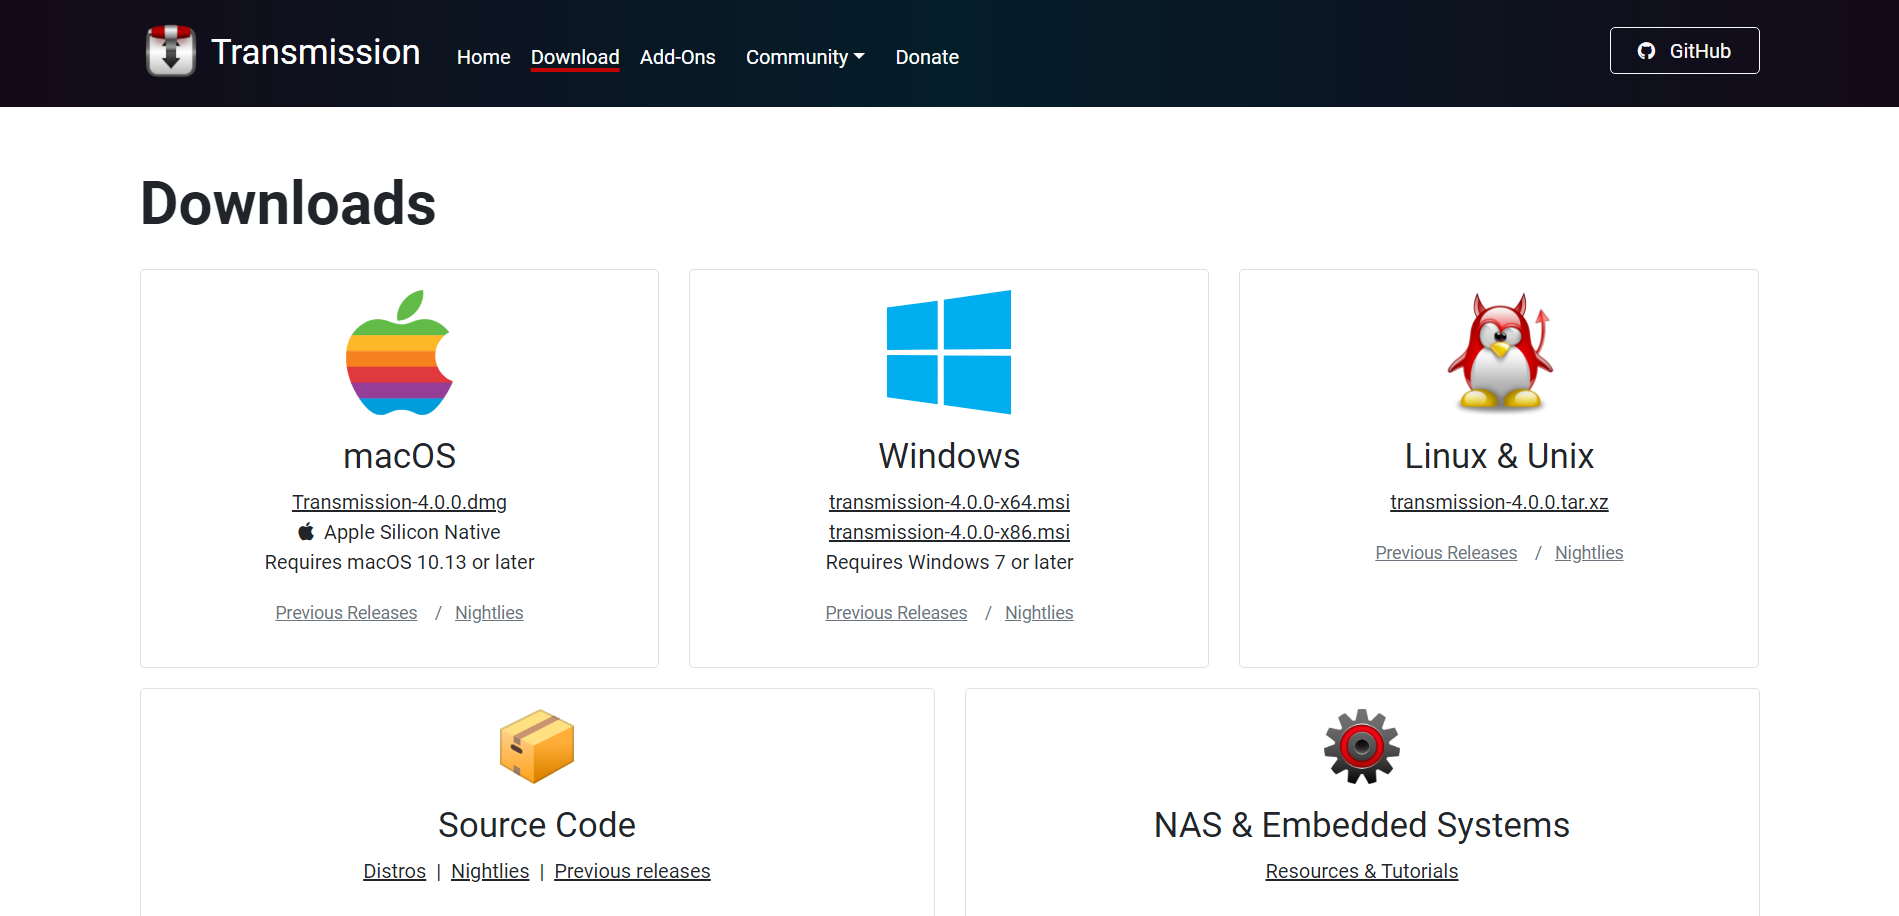Click the NAS gear icon
The height and width of the screenshot is (916, 1899).
coord(1361,746)
